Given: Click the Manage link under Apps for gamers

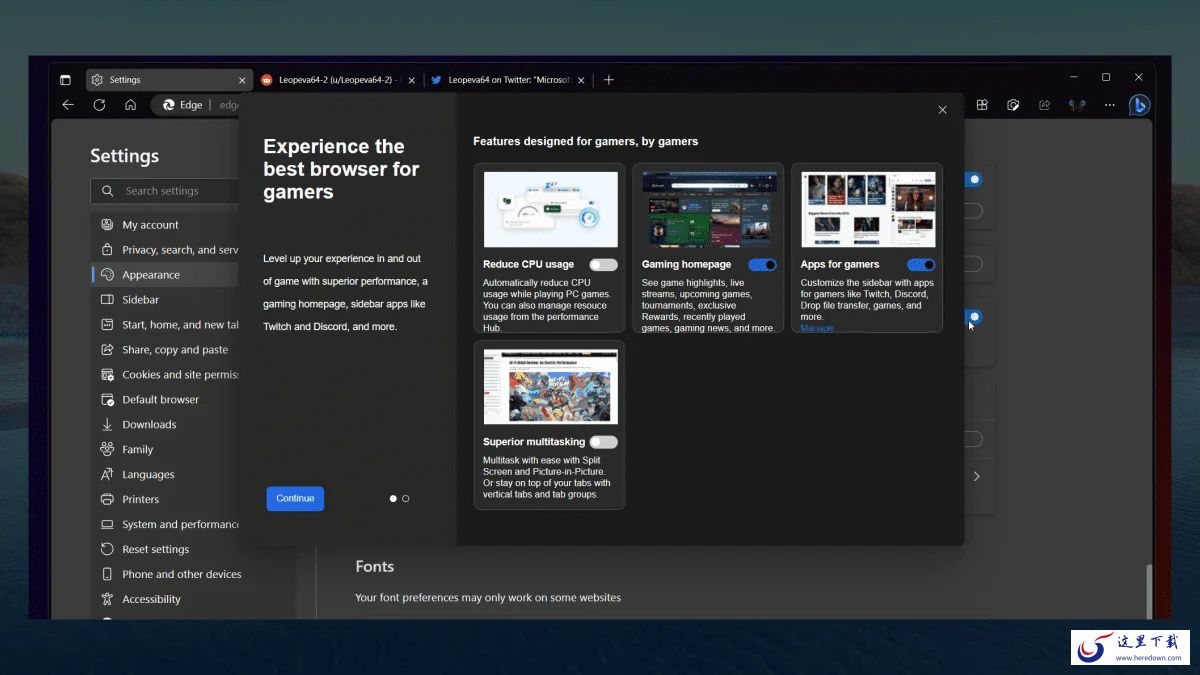Looking at the screenshot, I should point(816,328).
